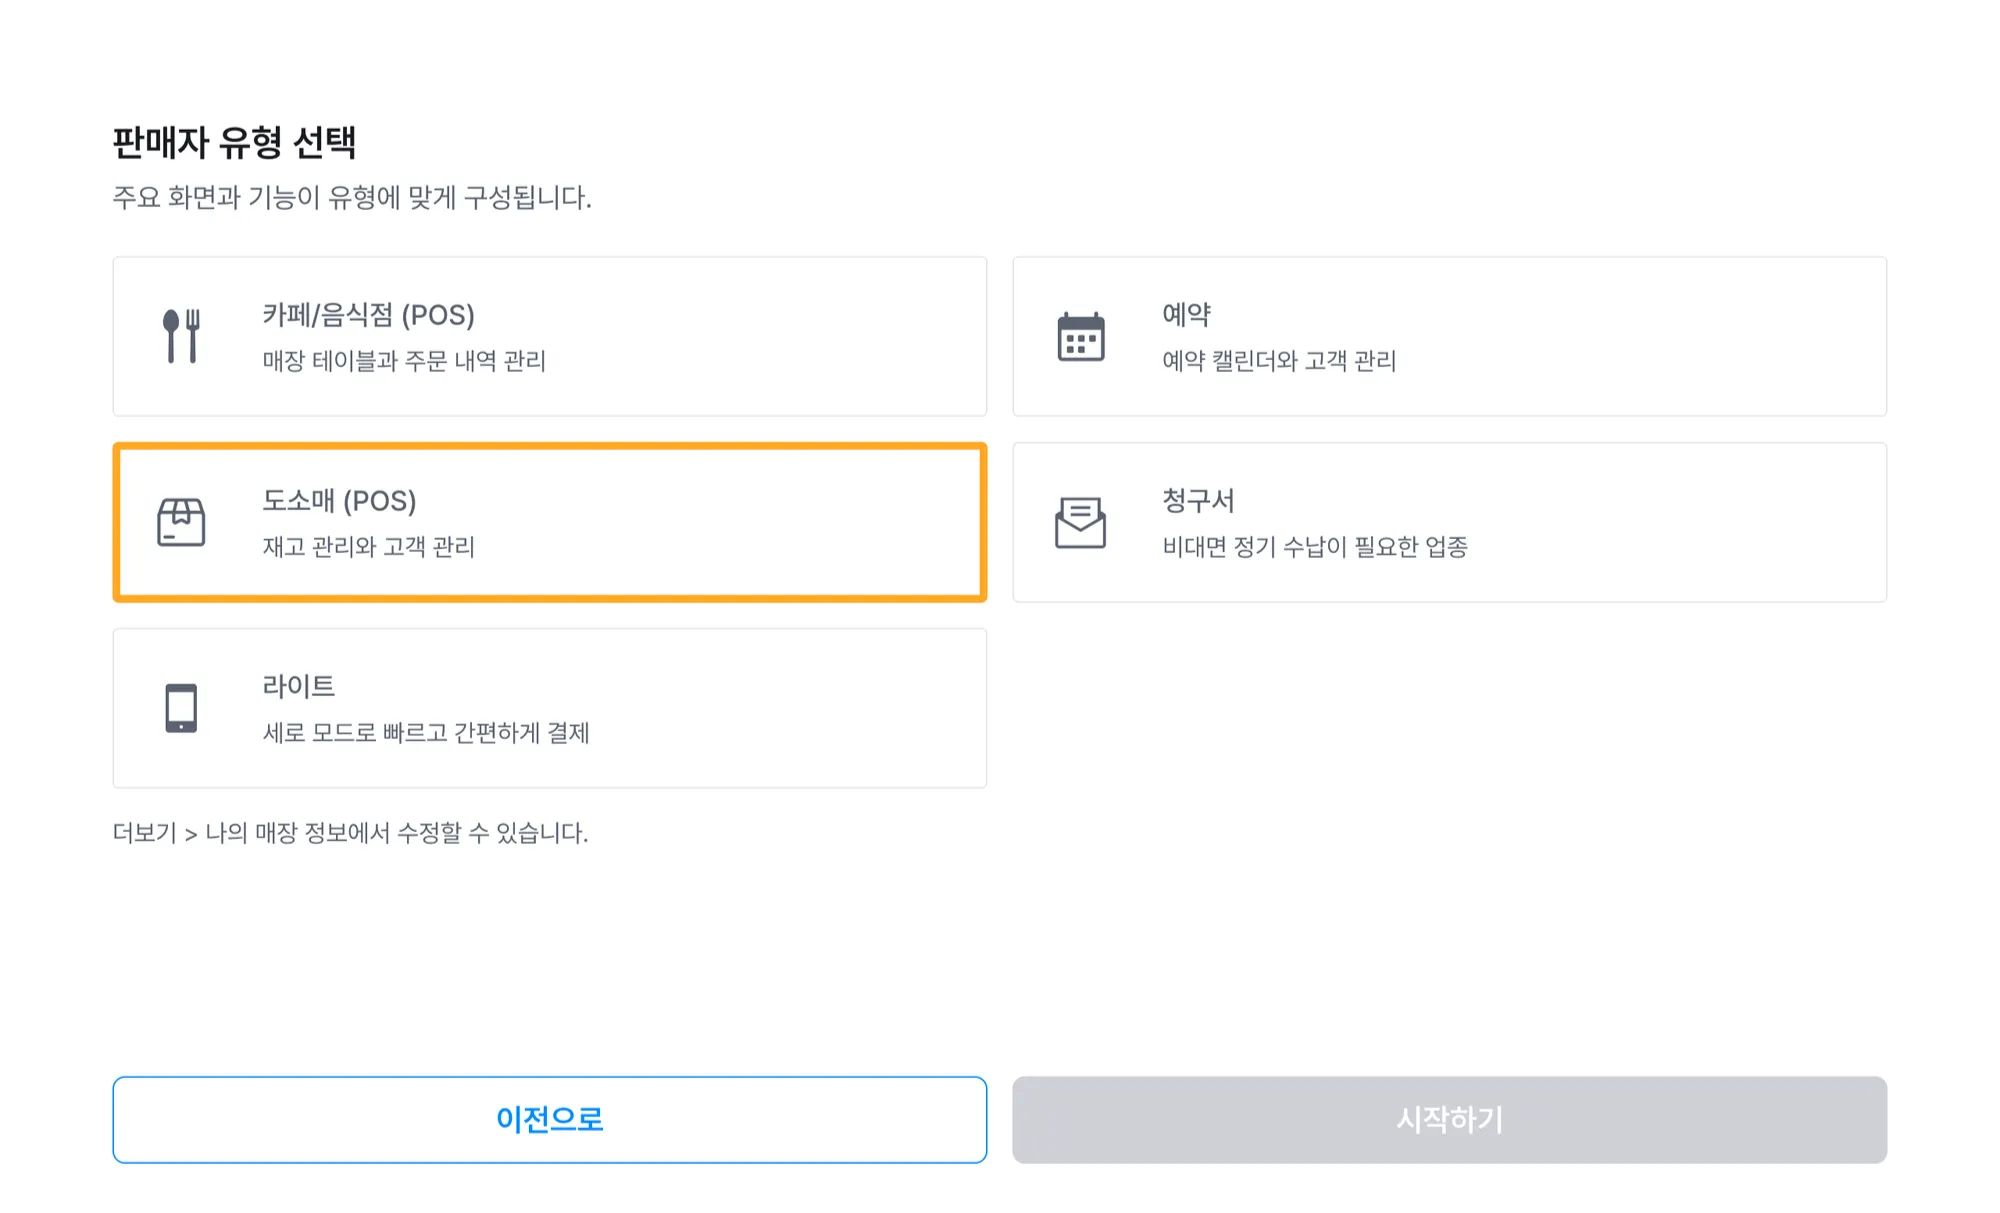Click the storefront box icon for 도소매

coord(181,522)
